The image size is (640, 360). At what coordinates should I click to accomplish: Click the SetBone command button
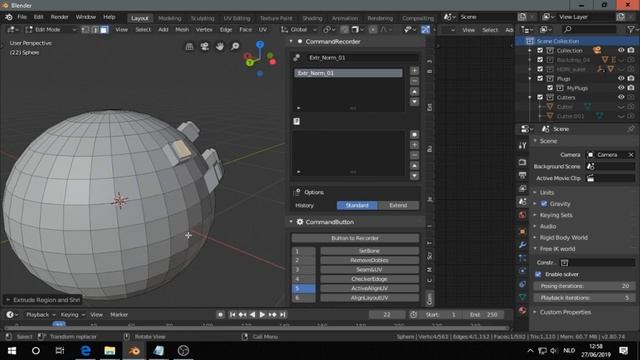tap(369, 251)
